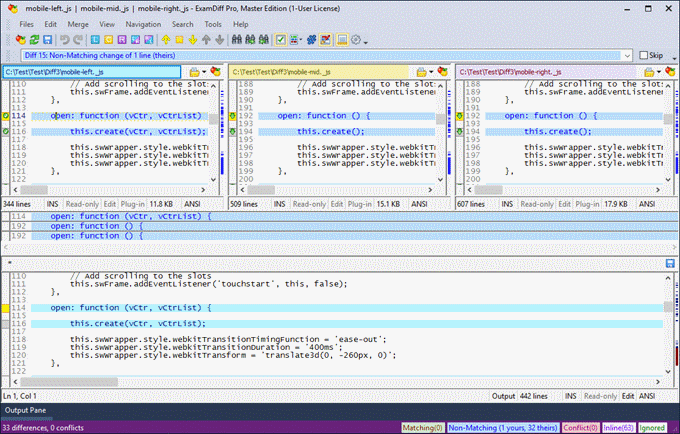Toggle the highlighted pane layout toolbar button

[x=342, y=40]
